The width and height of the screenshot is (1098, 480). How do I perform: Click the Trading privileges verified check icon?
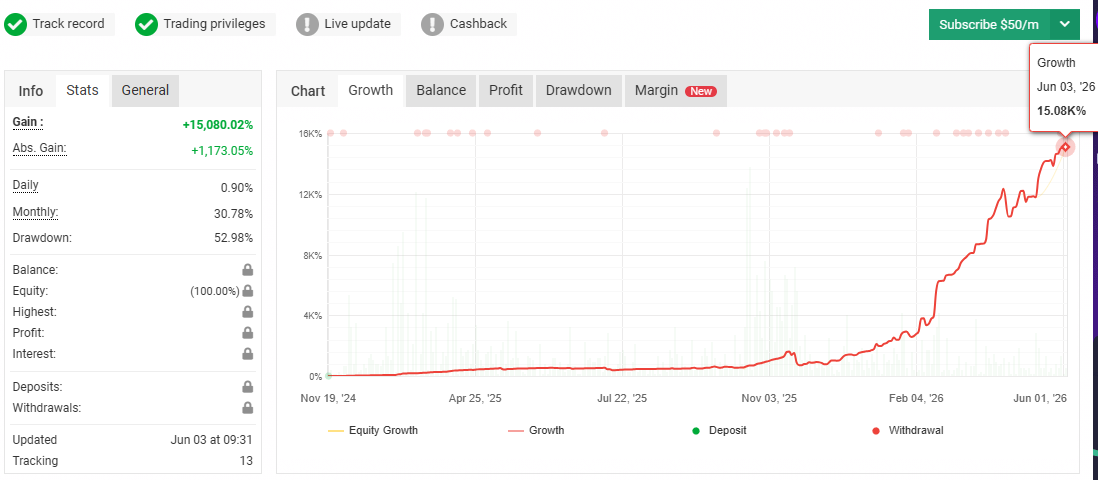coord(146,24)
